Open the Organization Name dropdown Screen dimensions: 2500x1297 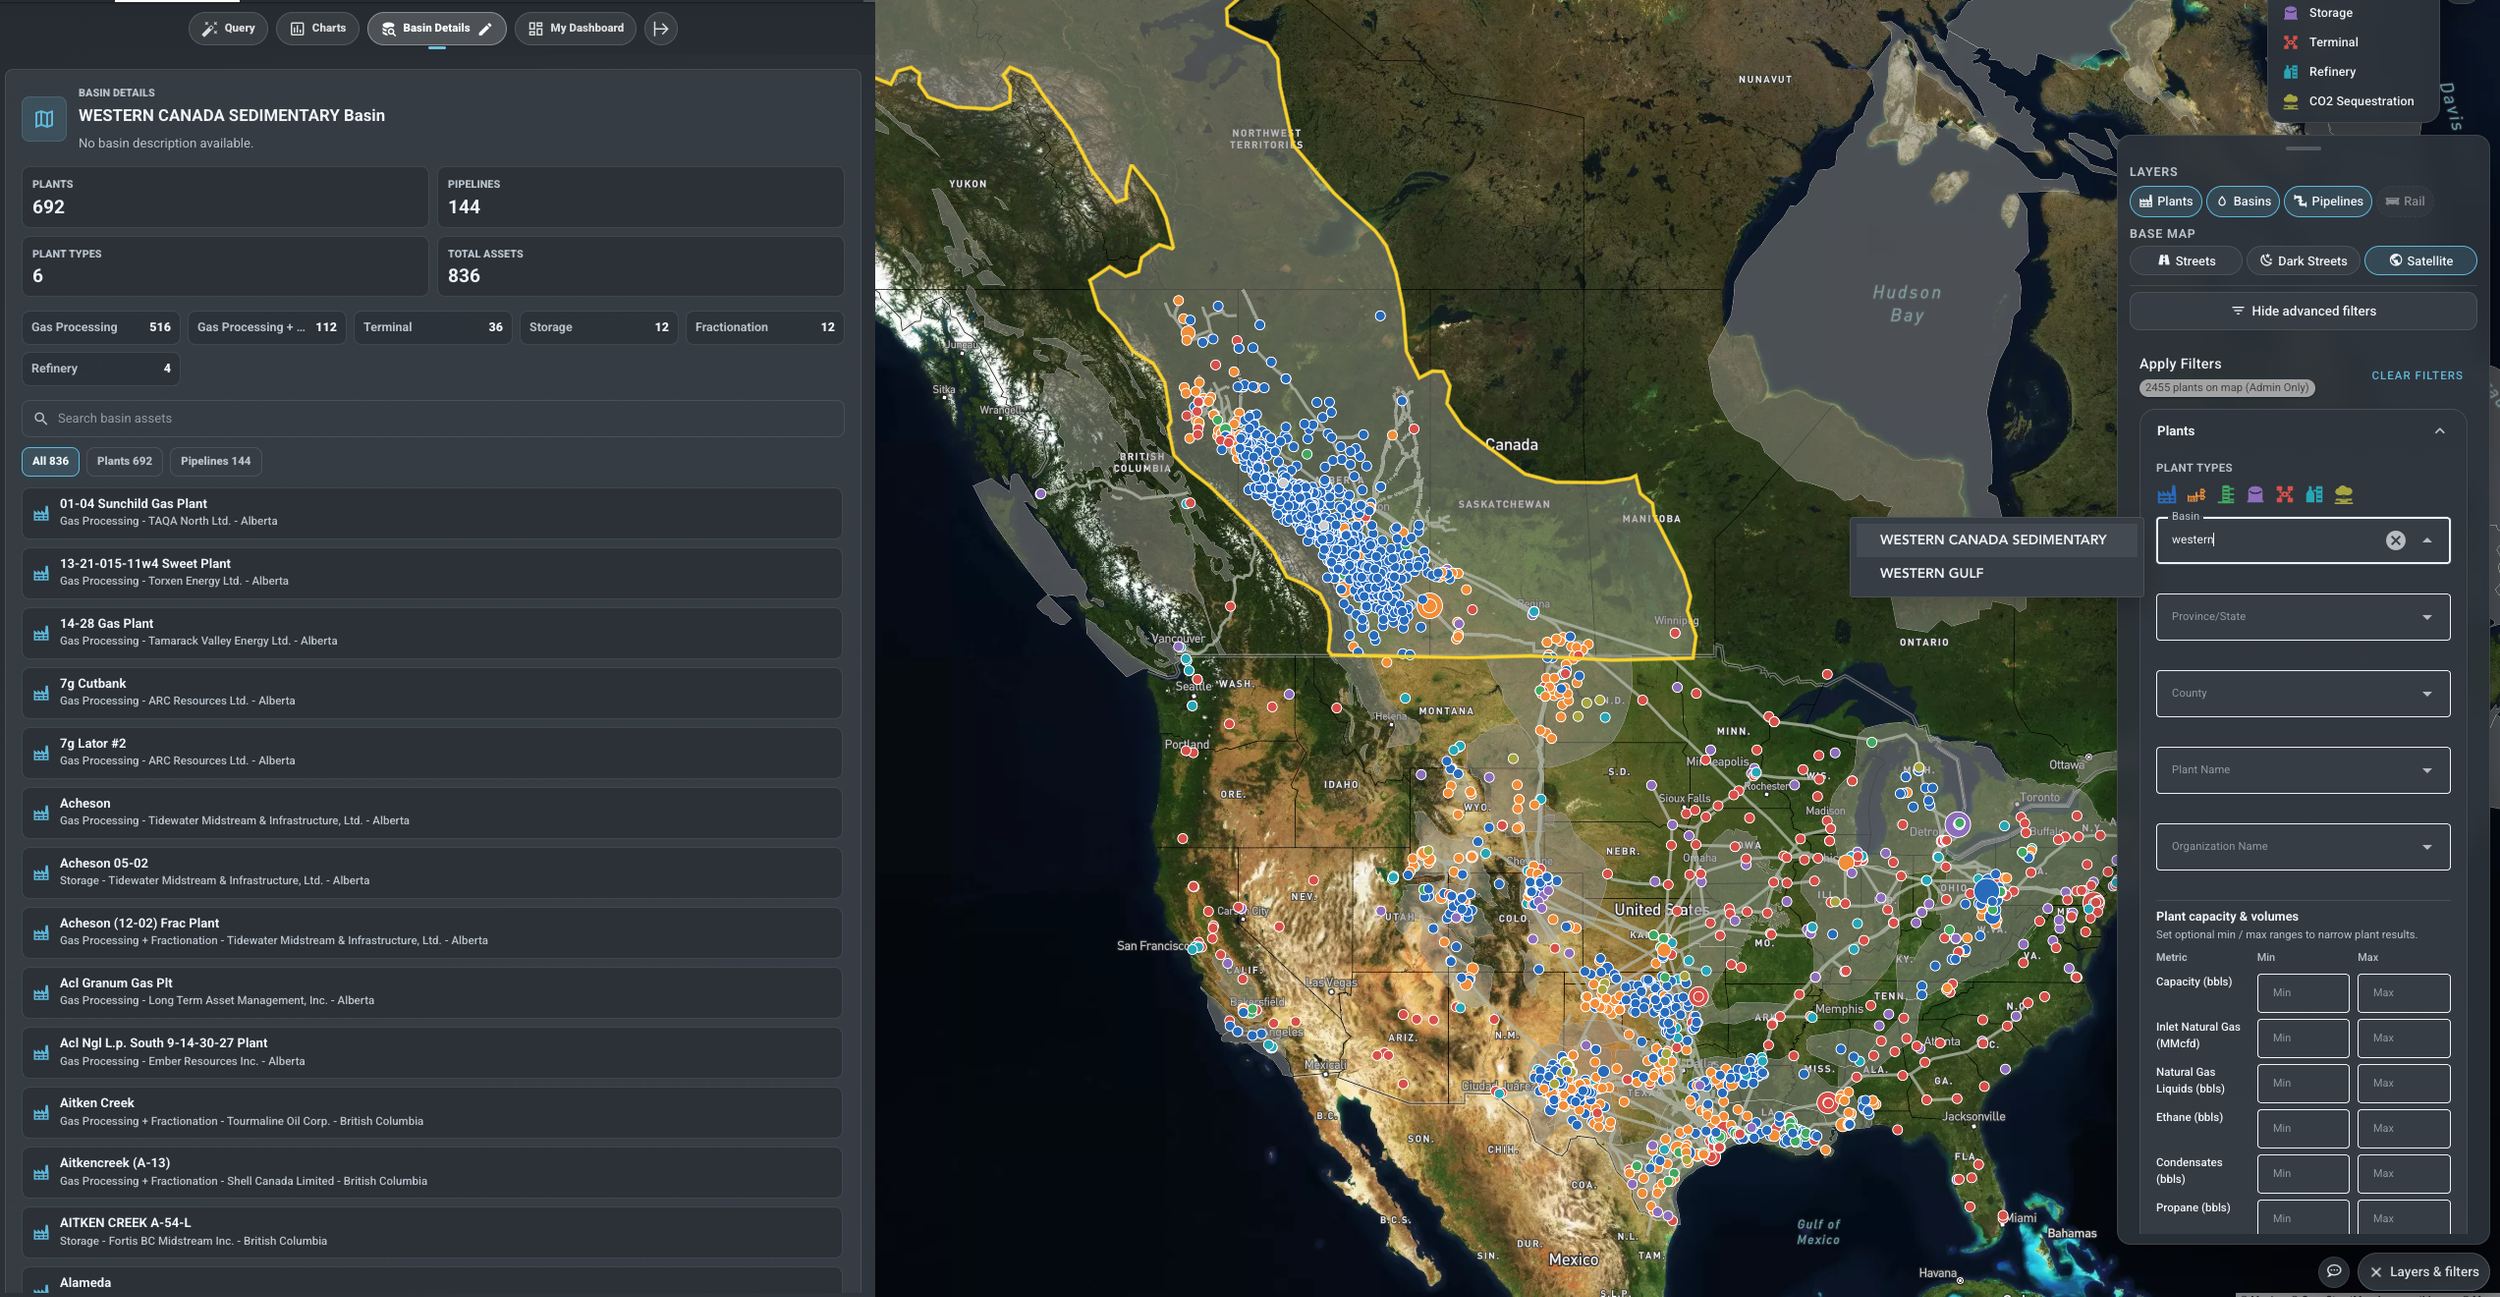click(x=2303, y=847)
